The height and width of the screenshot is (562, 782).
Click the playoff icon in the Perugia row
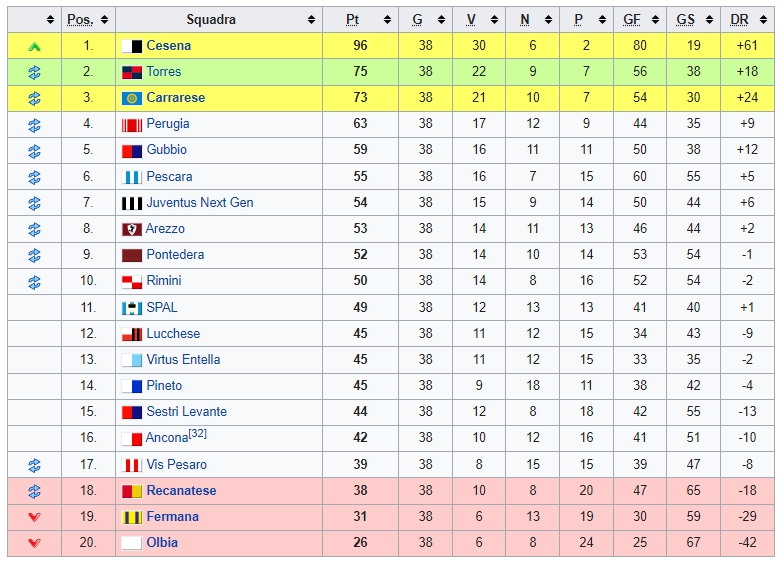click(34, 124)
